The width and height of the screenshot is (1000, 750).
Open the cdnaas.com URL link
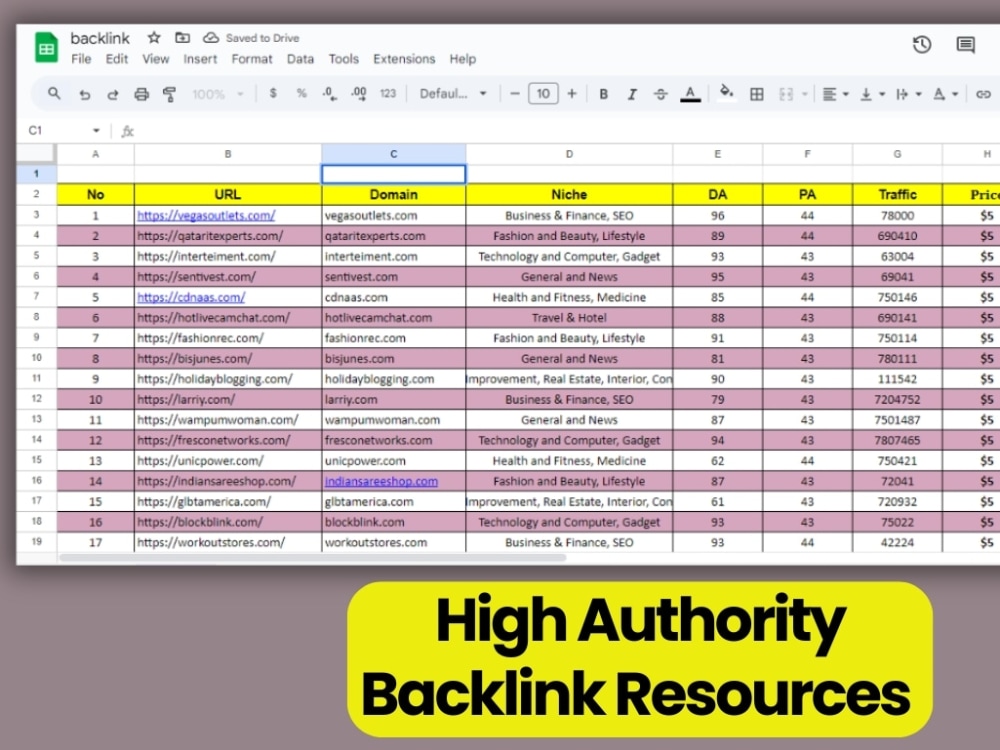click(x=191, y=297)
